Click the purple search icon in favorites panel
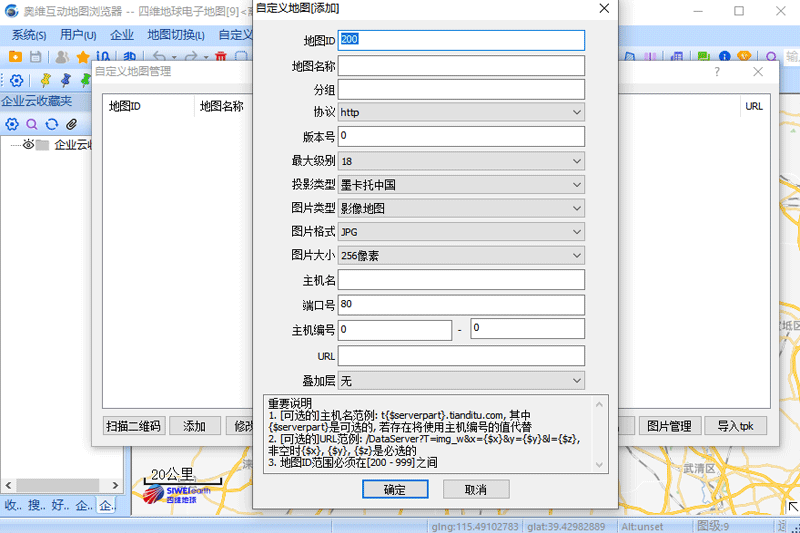This screenshot has height=533, width=800. 32,124
